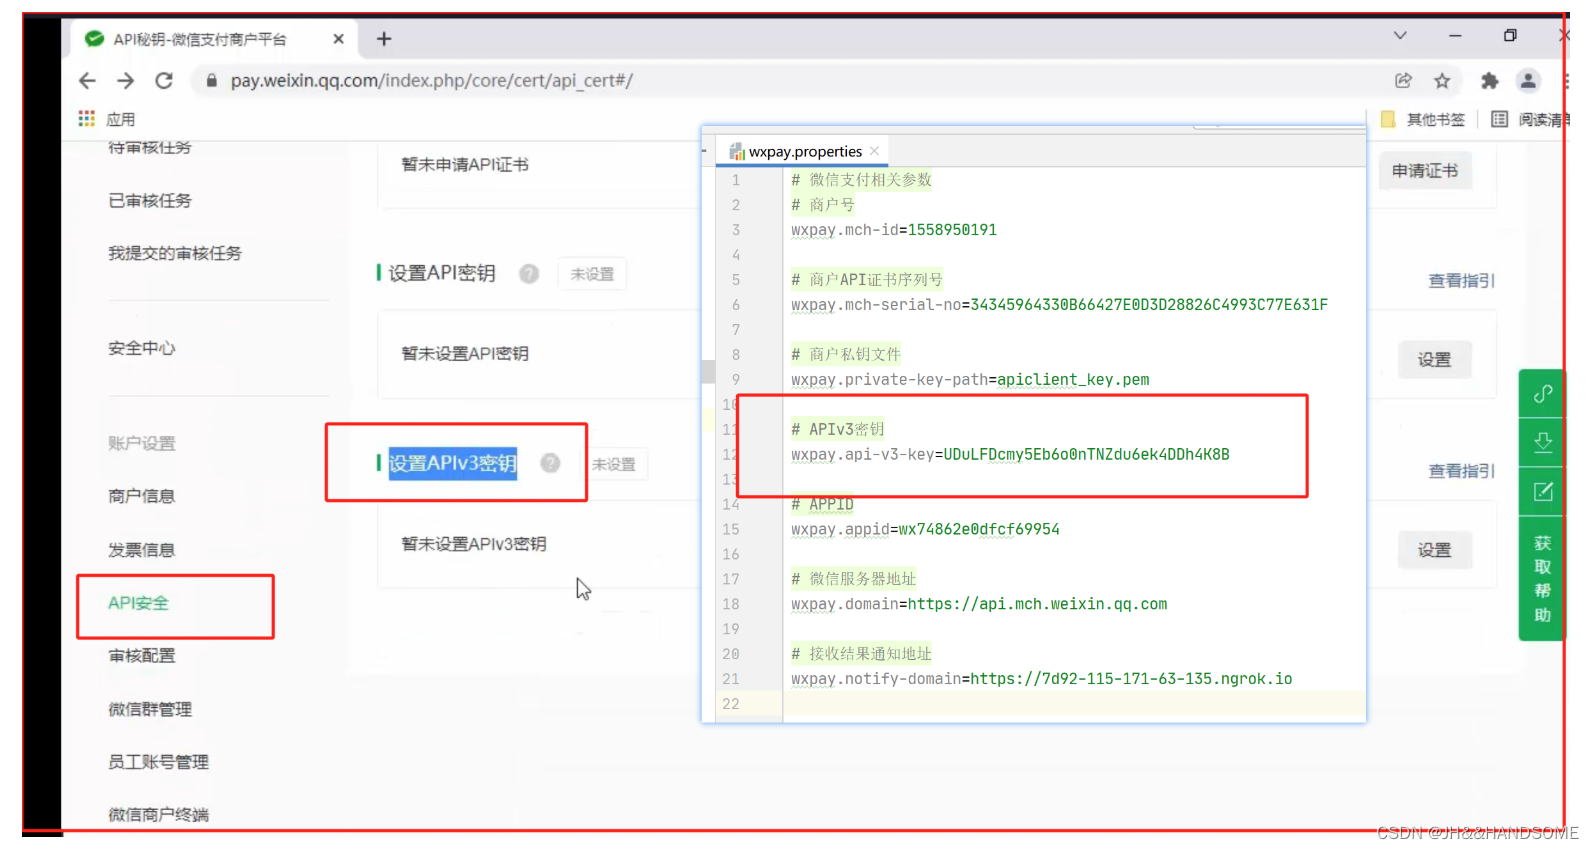Open 商户信息 in the sidebar
Screen dimensions: 1594x849
tap(141, 496)
